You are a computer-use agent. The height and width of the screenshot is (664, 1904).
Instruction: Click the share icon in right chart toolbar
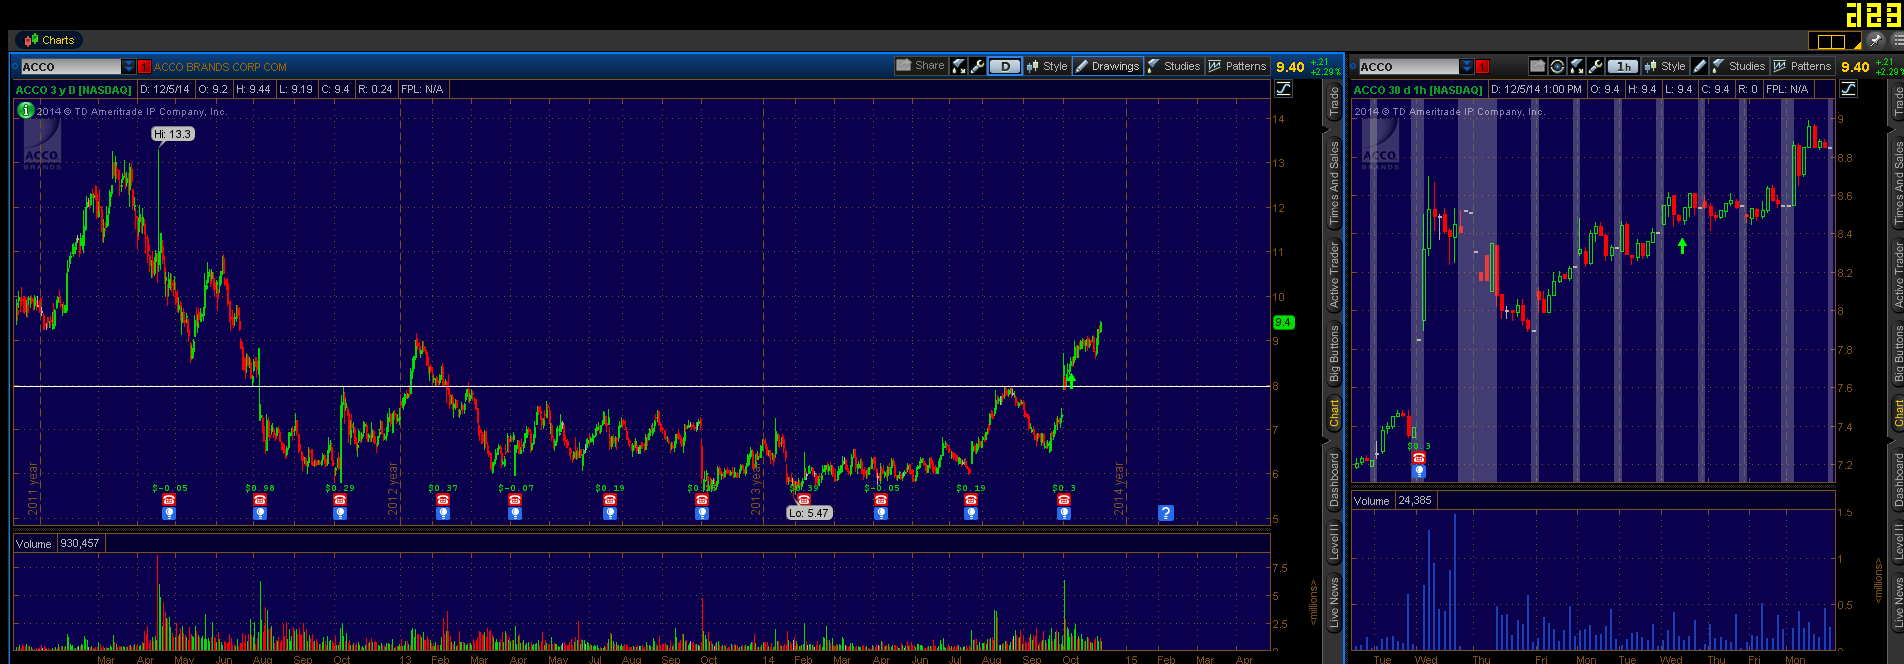point(1538,66)
